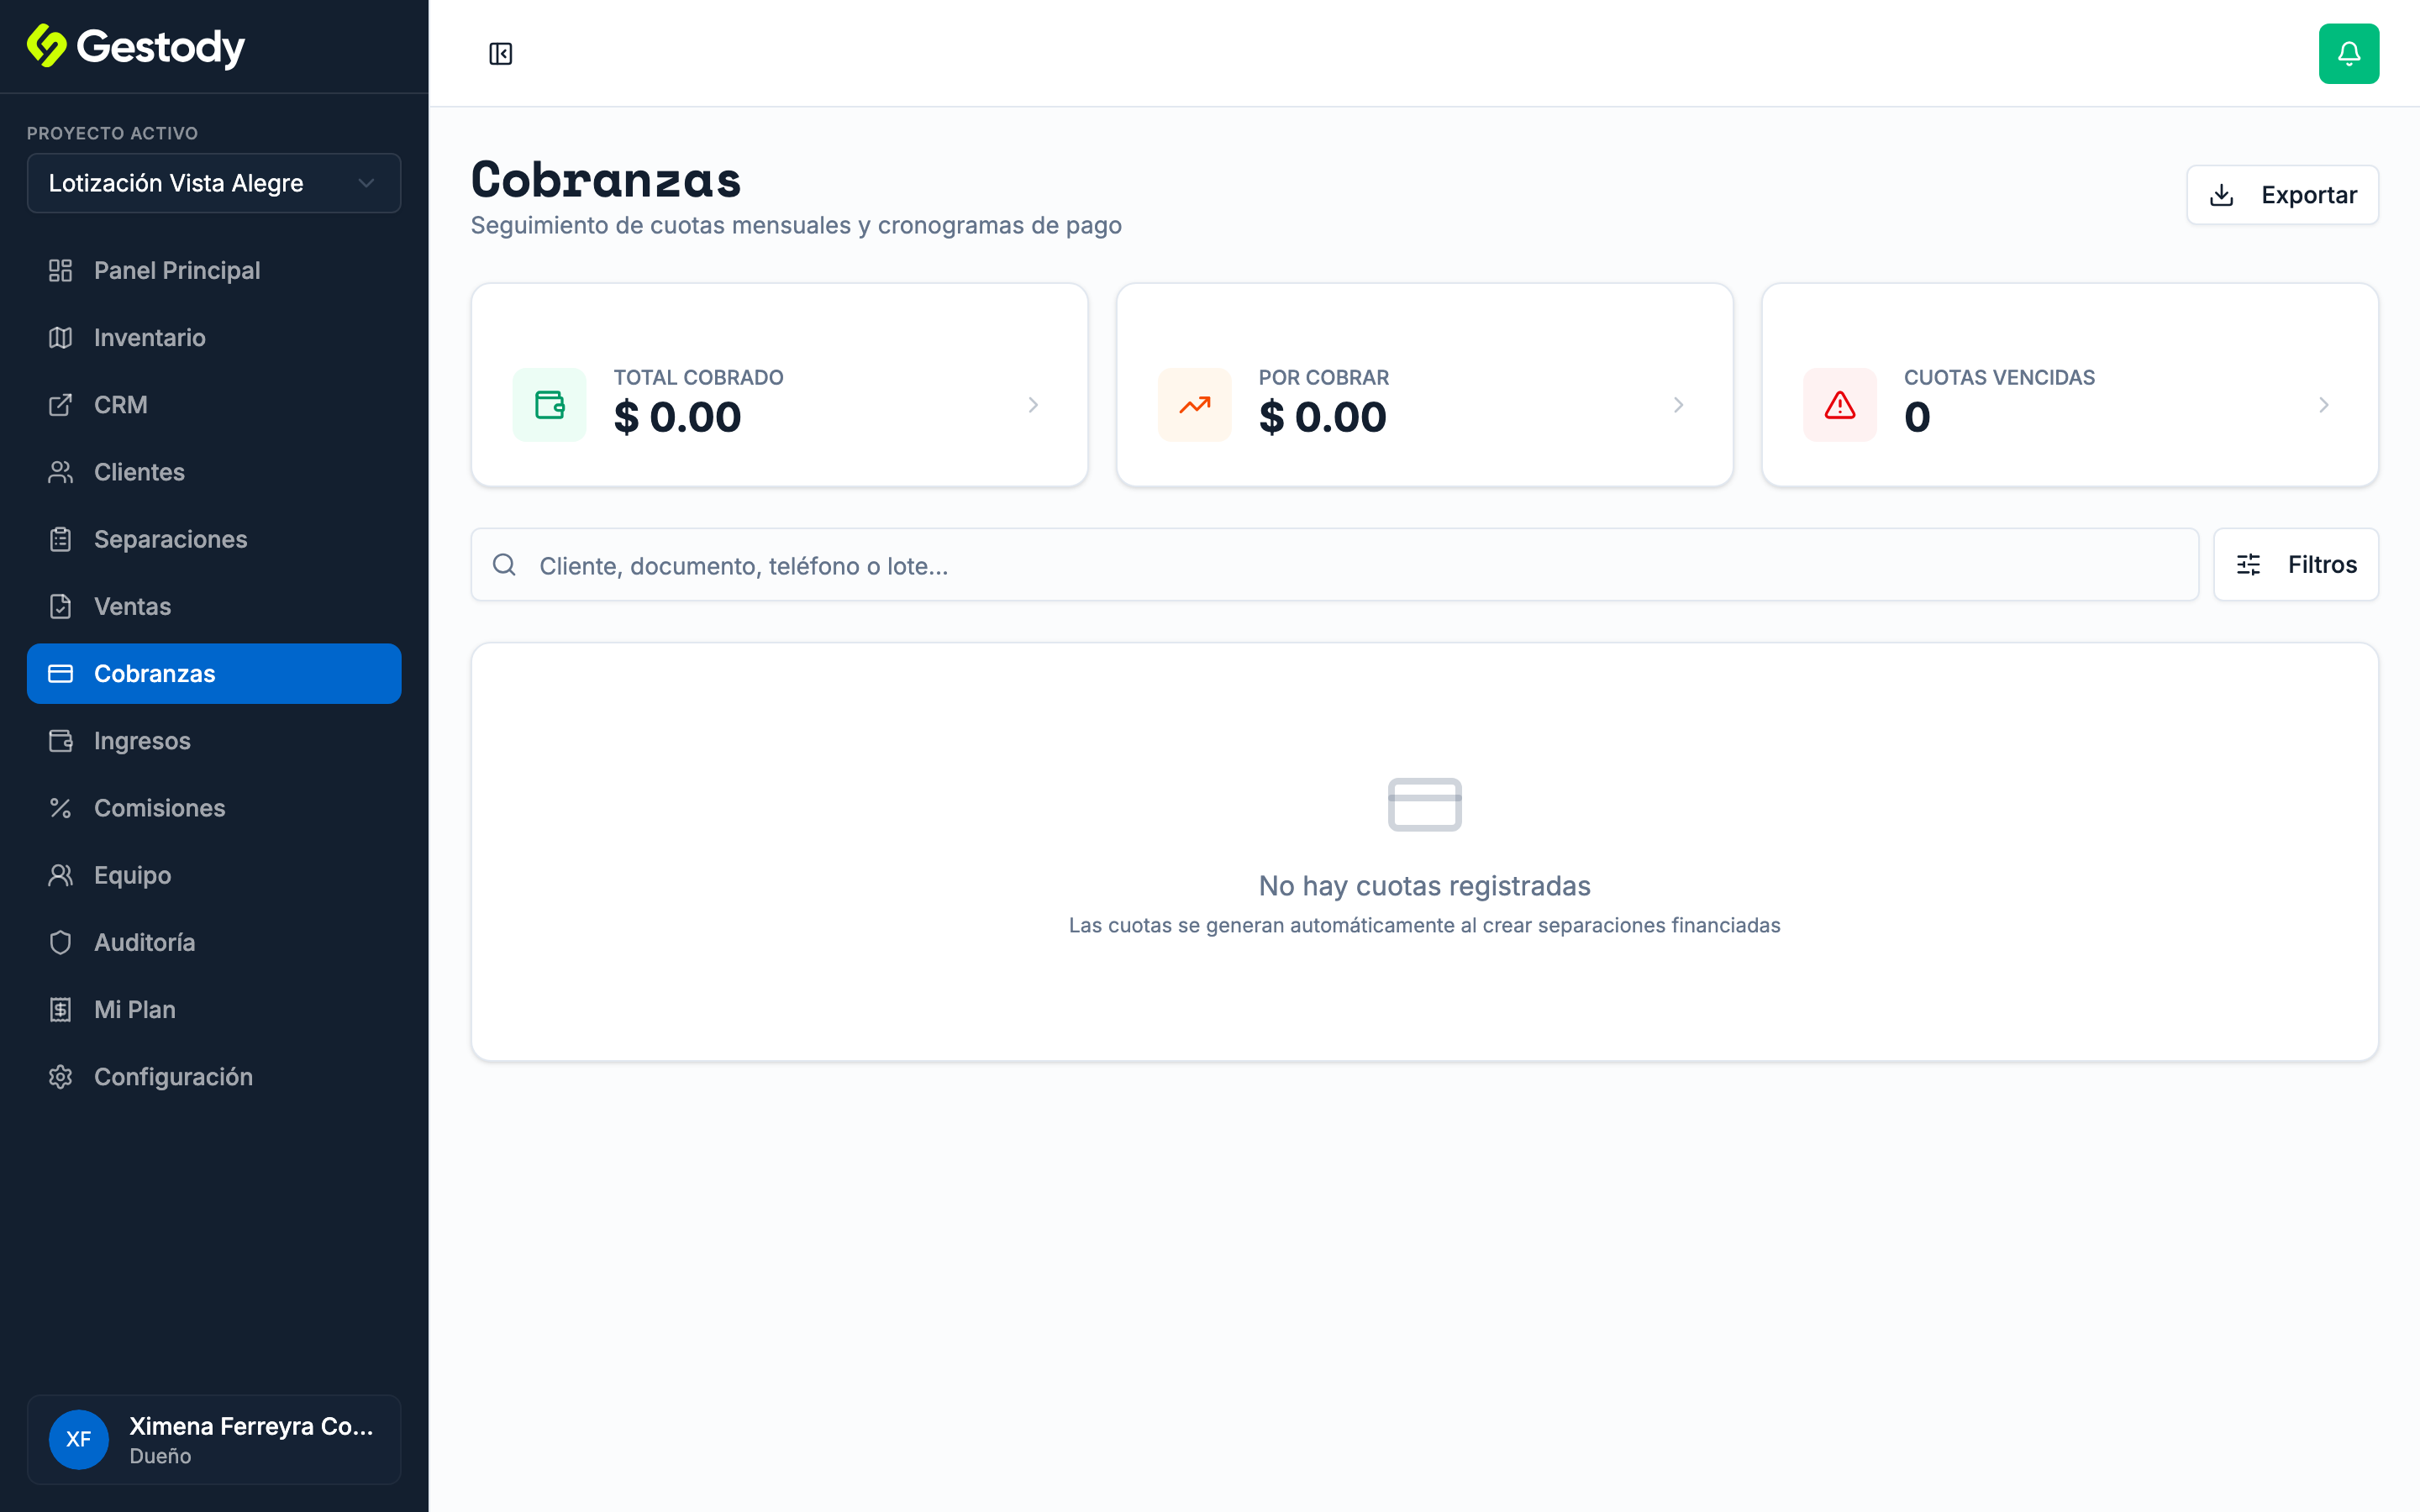Click the Mi Plan receipt icon
Image resolution: width=2420 pixels, height=1512 pixels.
(60, 1010)
